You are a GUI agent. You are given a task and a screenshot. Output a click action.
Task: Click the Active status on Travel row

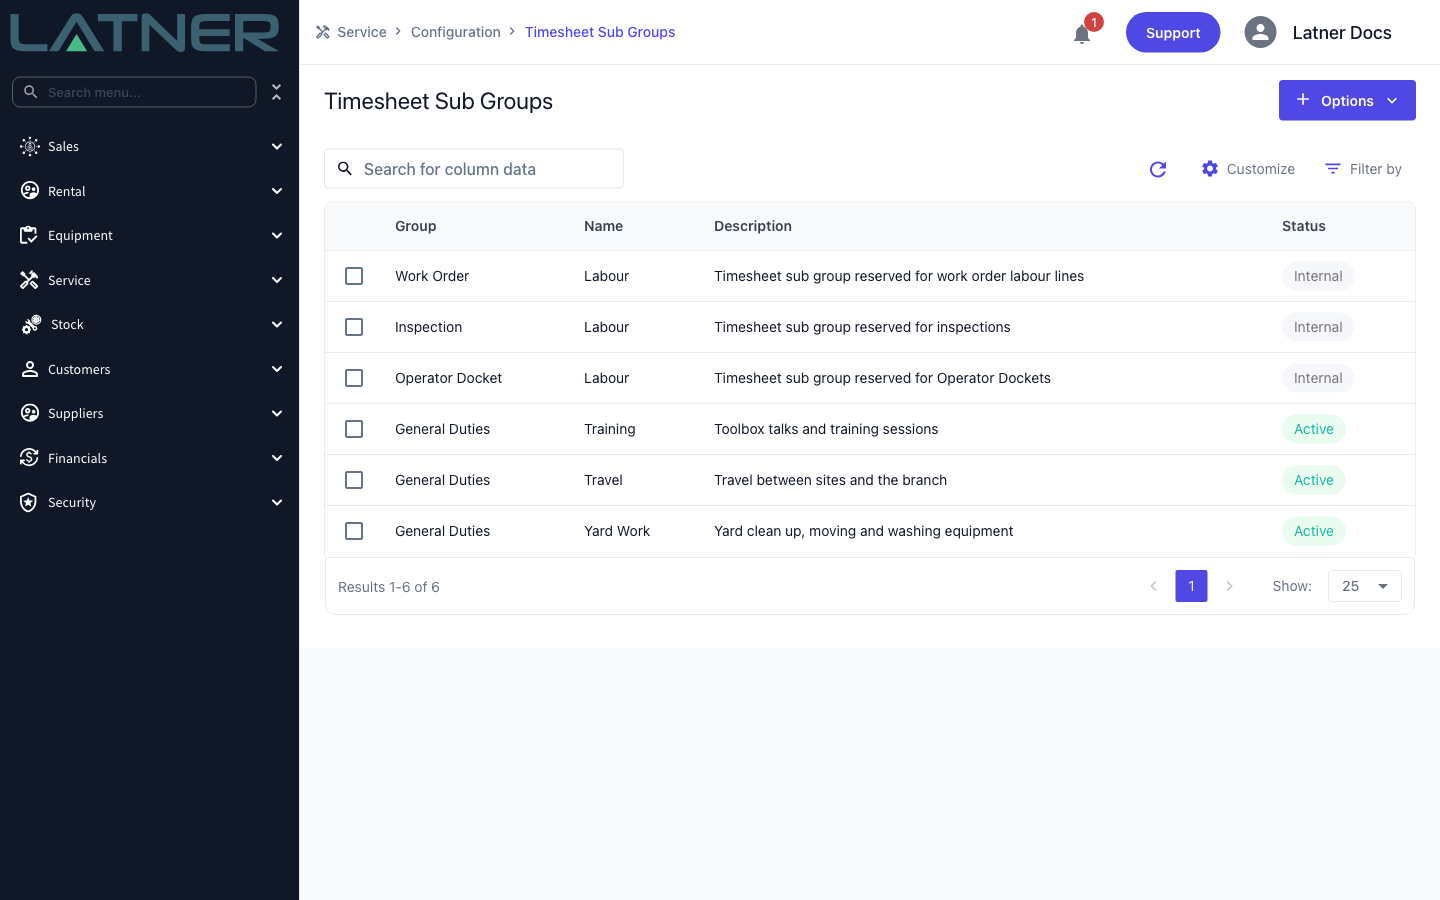[x=1313, y=480]
